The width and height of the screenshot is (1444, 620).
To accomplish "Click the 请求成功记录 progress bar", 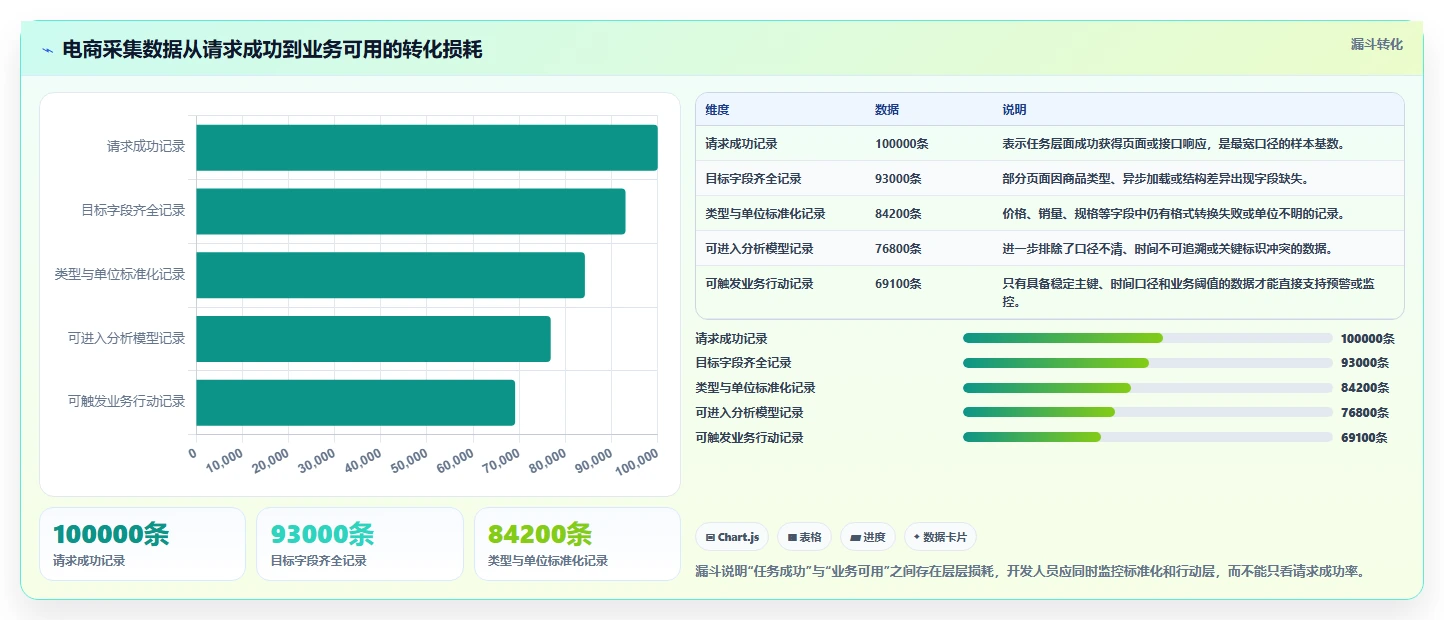I will pos(1147,338).
